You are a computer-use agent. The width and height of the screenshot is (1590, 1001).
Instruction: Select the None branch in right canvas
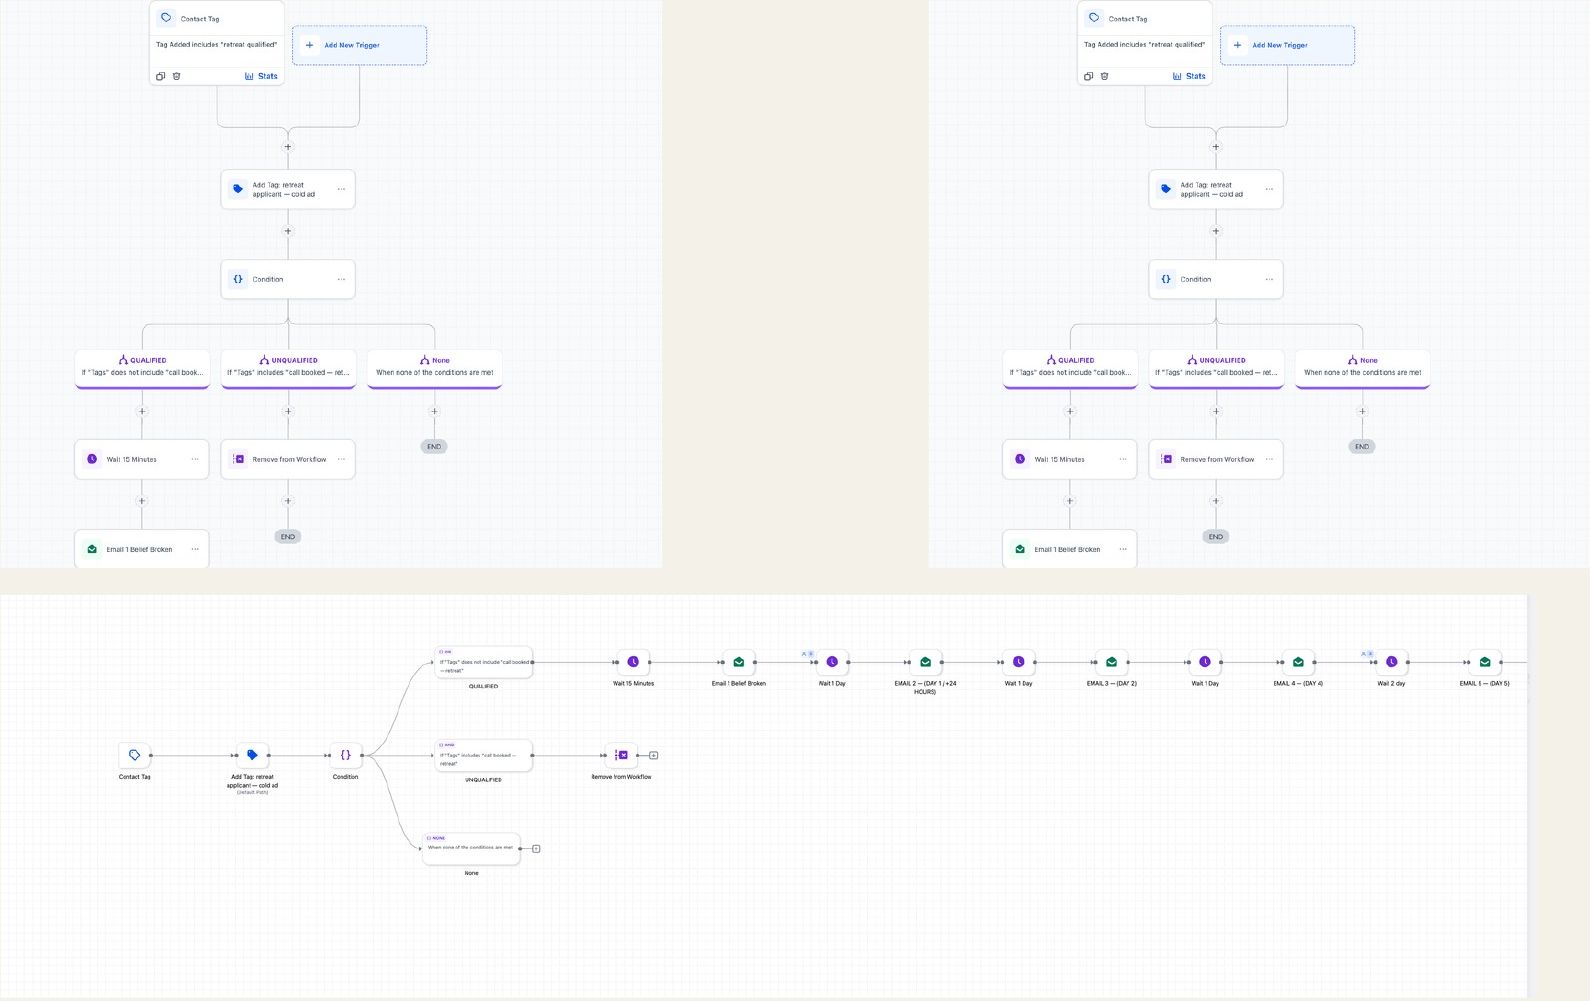click(1362, 368)
